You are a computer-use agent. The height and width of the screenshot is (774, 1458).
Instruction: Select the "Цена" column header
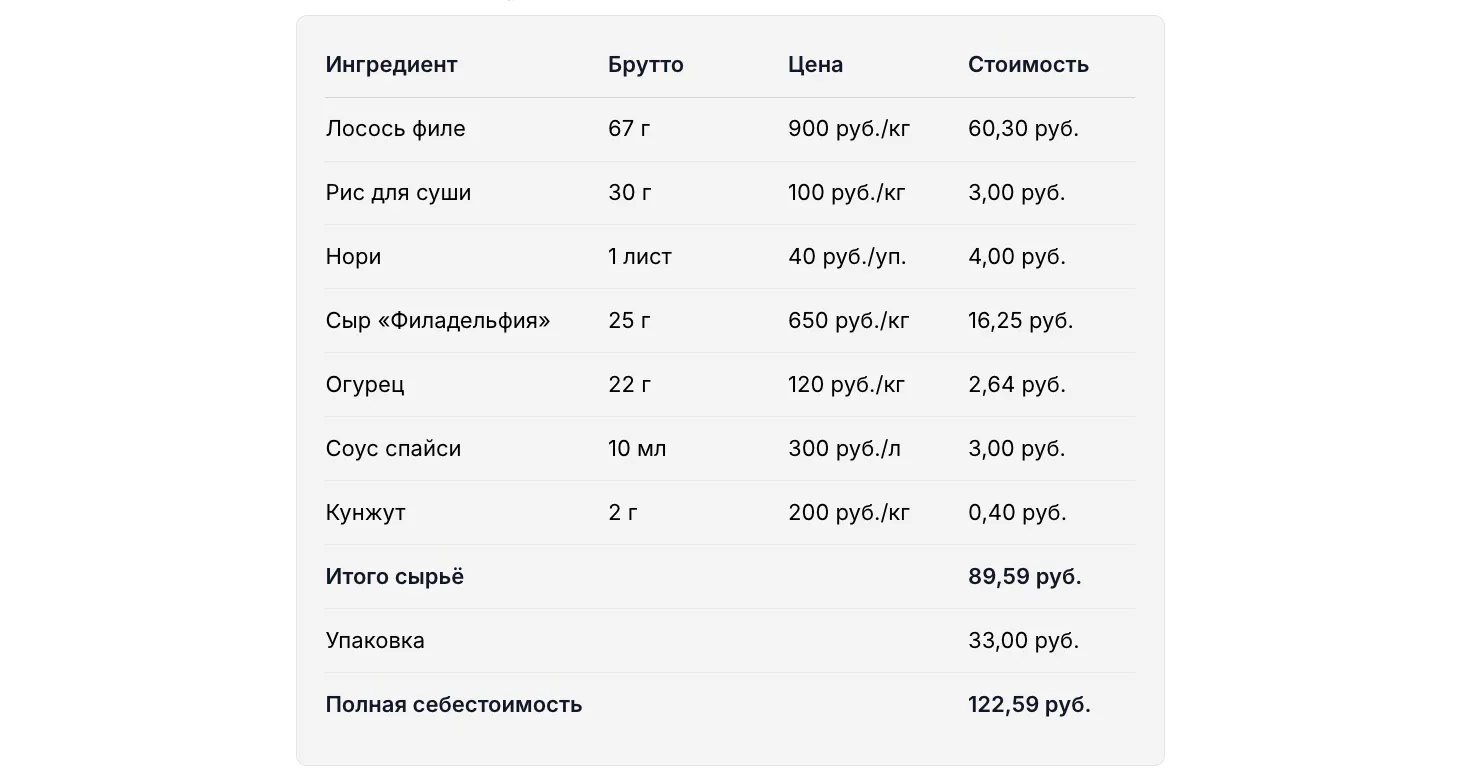click(815, 65)
